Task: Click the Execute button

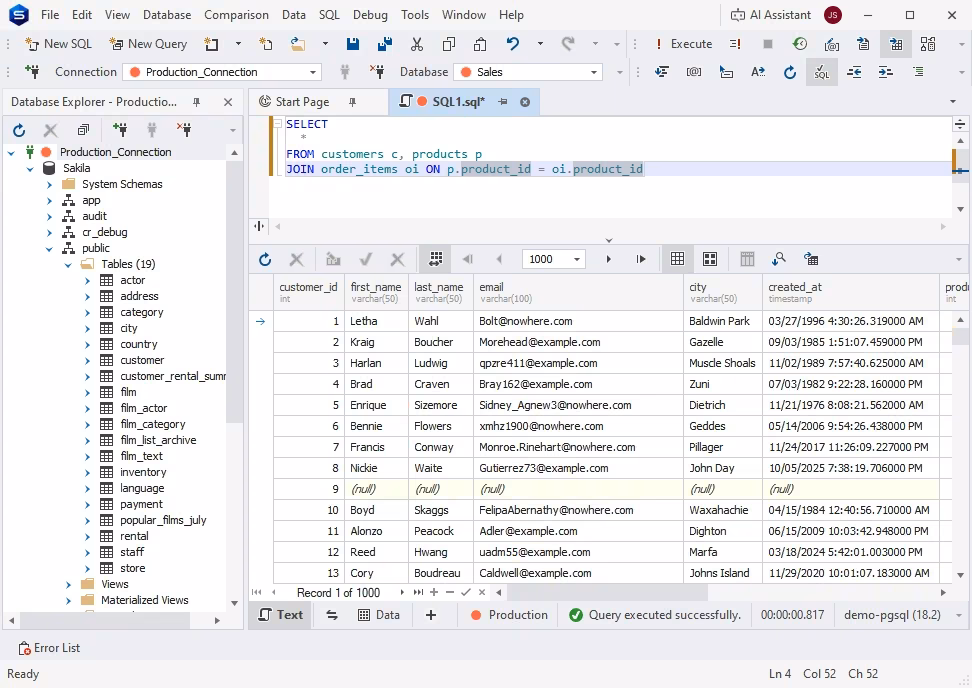Action: pos(684,44)
